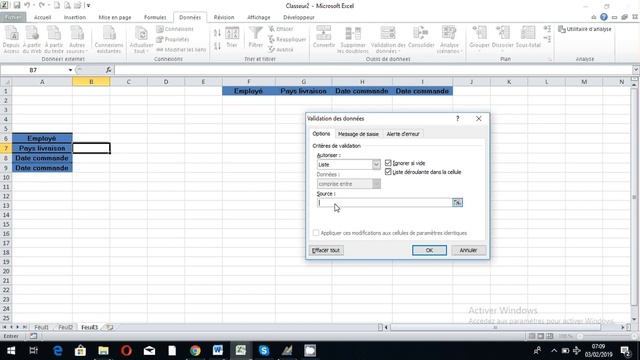
Task: Click the collapse-dialog icon in Source field
Action: pos(457,202)
